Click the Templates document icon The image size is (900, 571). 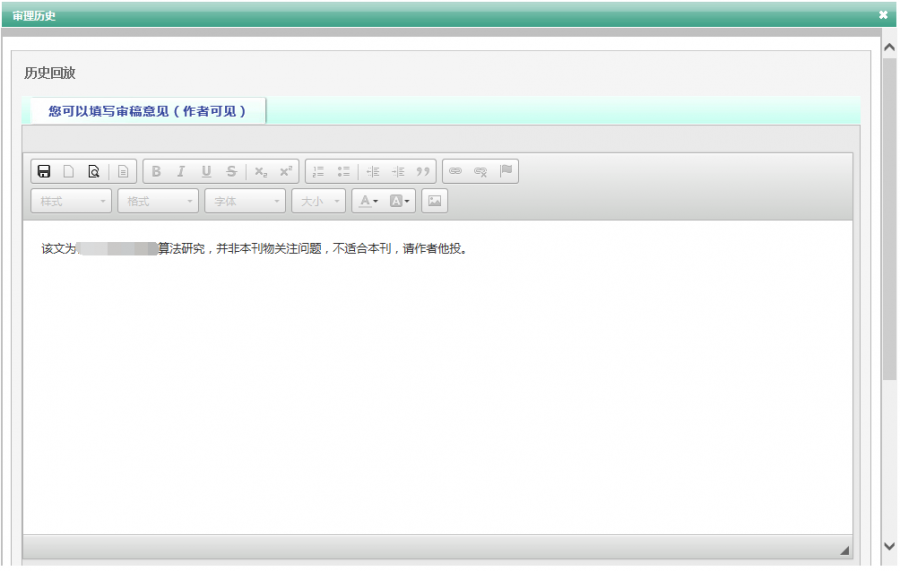click(x=123, y=171)
